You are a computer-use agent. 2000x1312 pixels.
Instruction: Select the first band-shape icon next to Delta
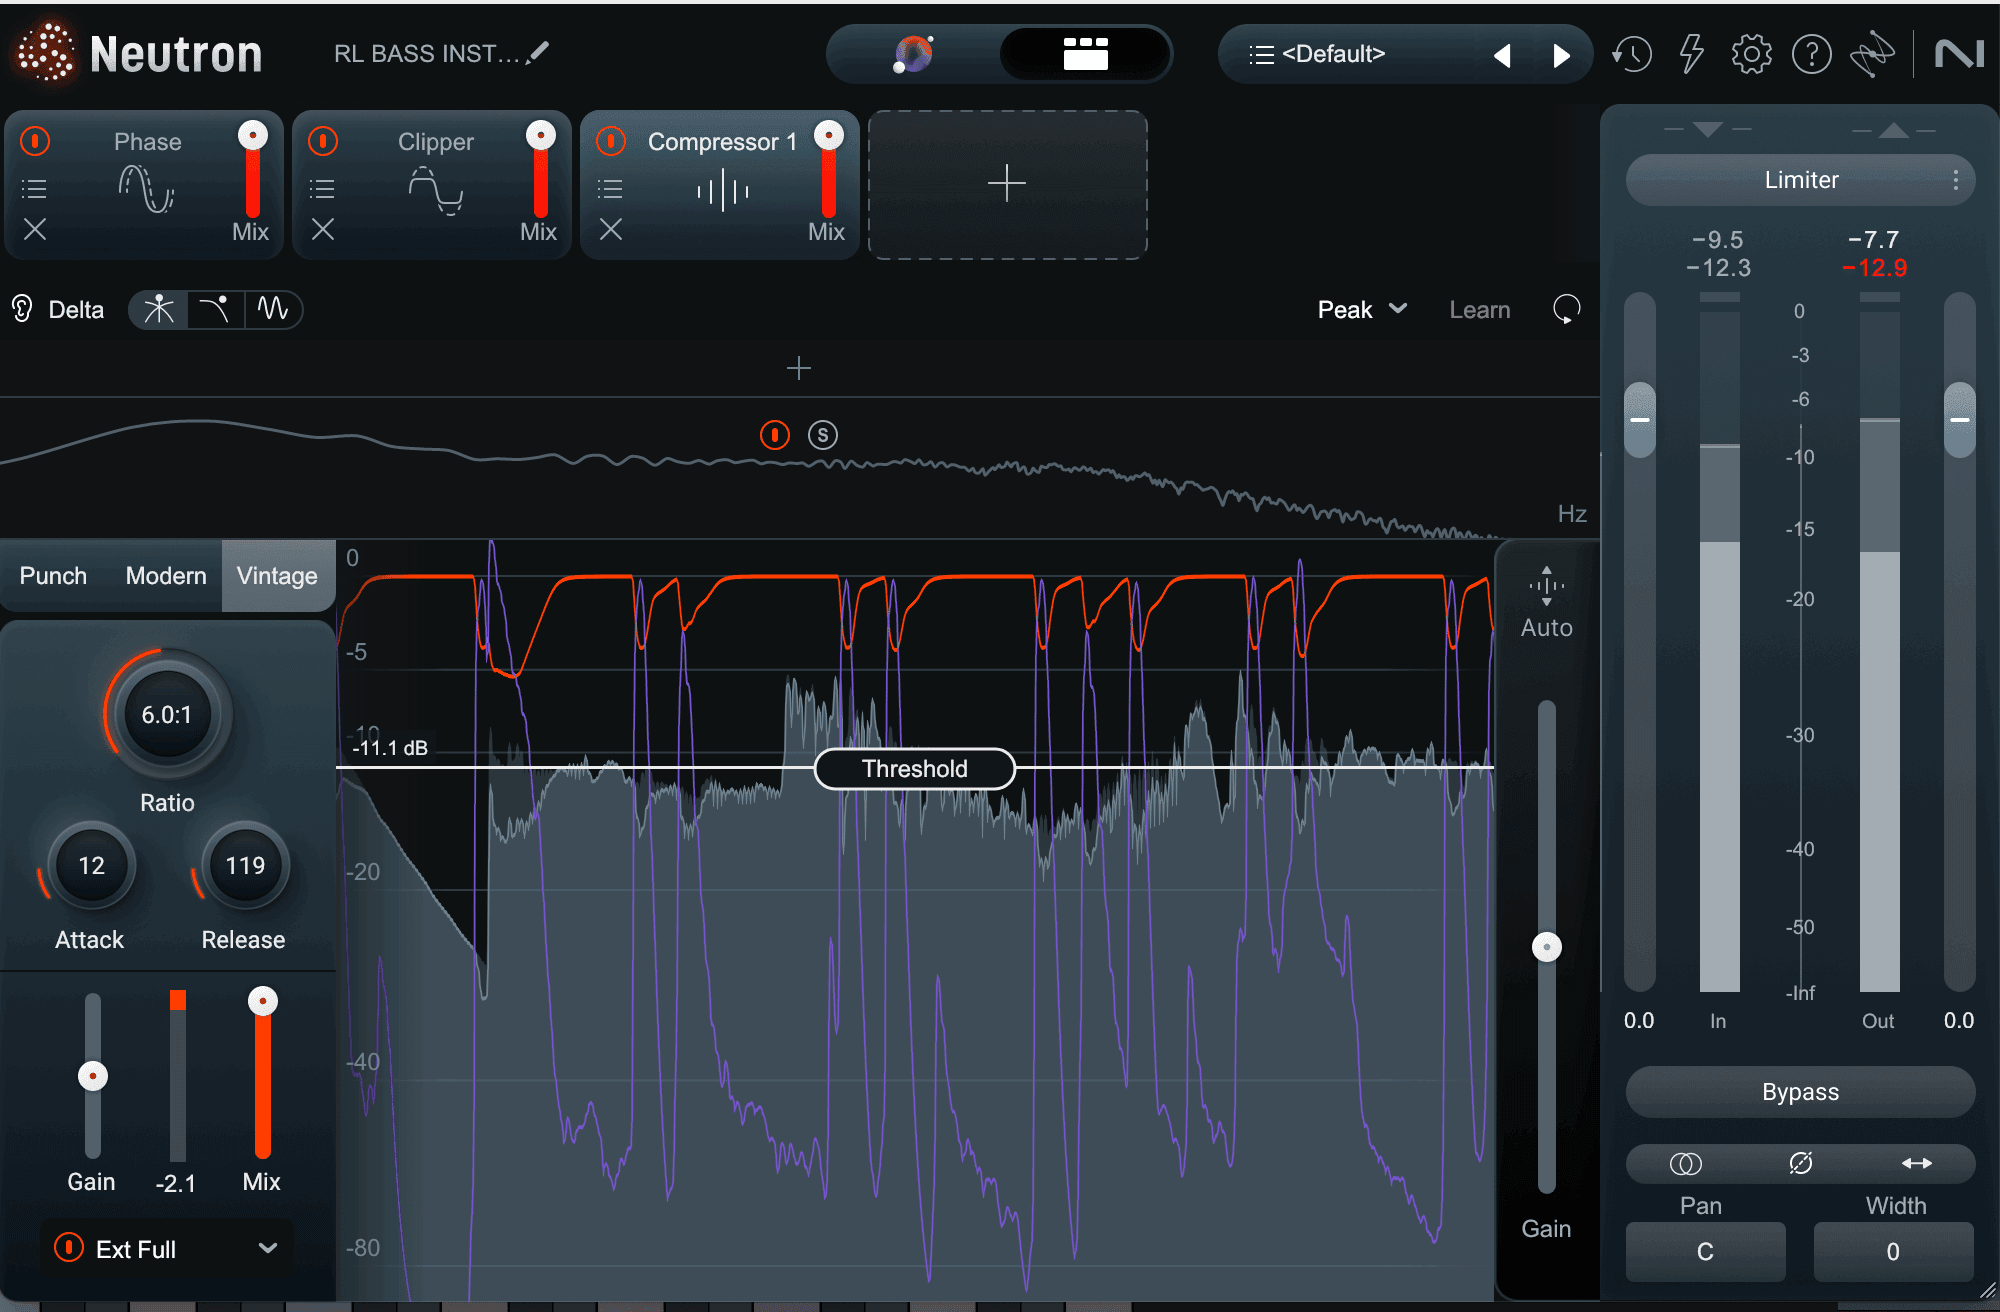coord(159,309)
